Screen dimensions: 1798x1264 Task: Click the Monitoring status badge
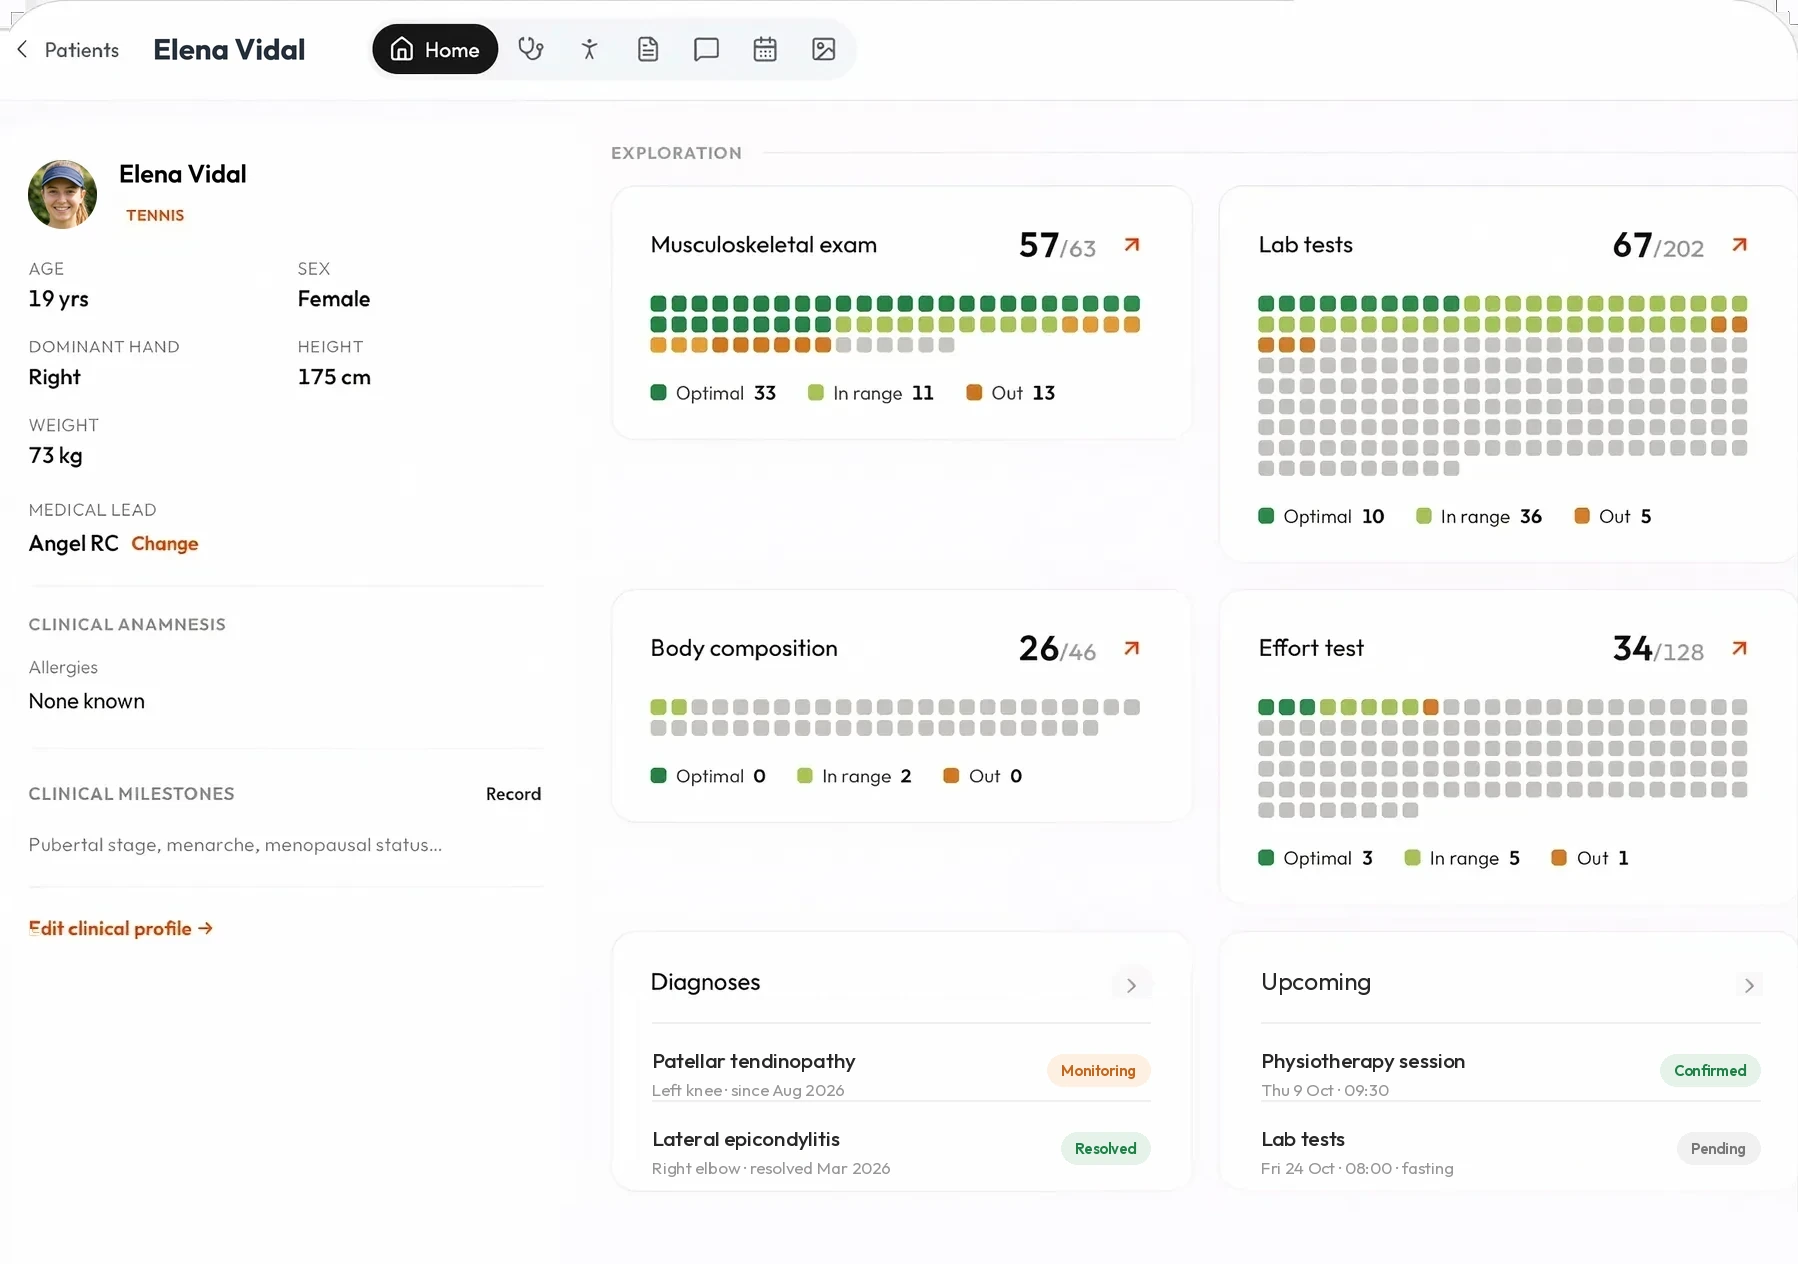click(x=1098, y=1070)
